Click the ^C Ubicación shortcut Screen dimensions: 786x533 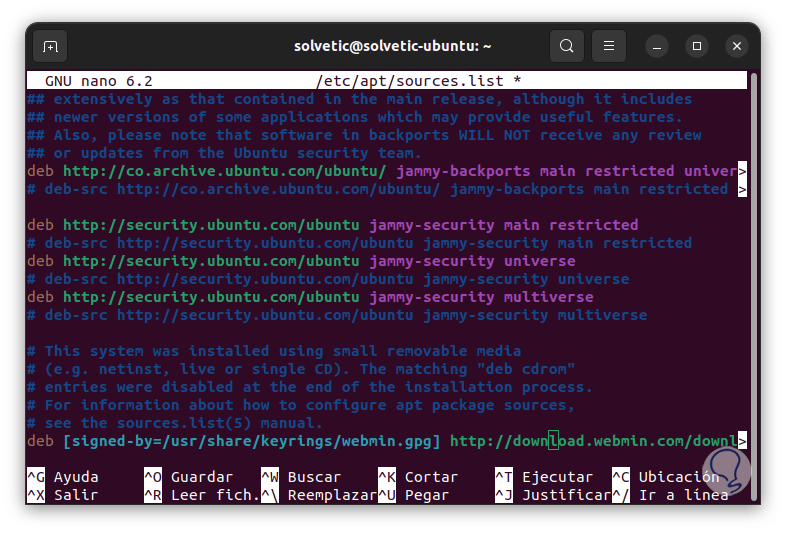[x=666, y=477]
